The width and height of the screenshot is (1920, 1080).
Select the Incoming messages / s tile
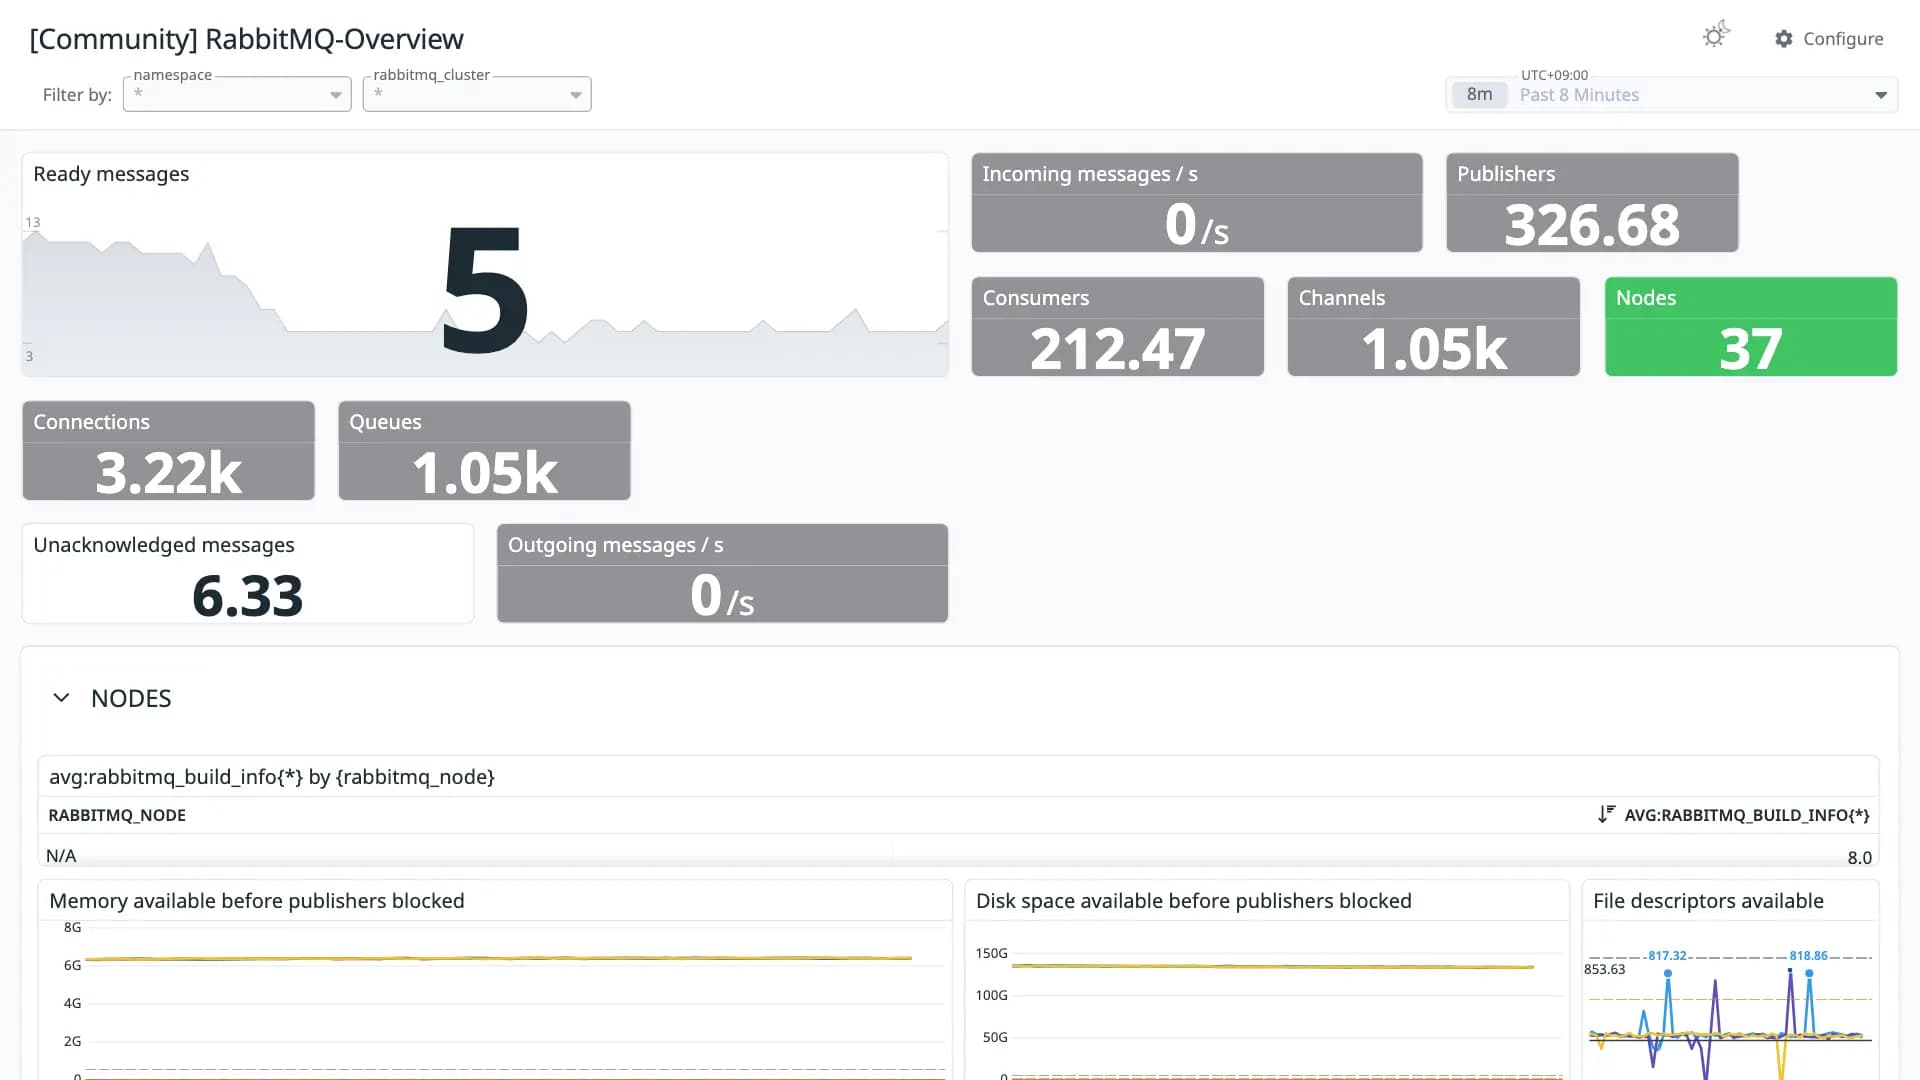tap(1197, 202)
